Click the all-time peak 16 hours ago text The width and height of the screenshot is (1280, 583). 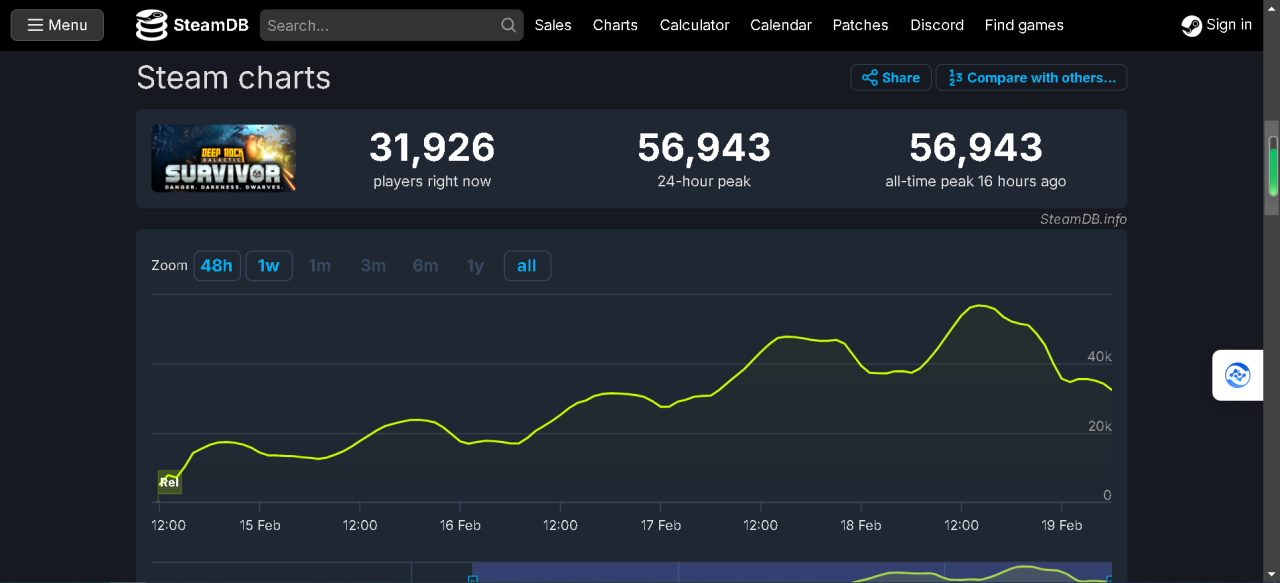point(976,182)
